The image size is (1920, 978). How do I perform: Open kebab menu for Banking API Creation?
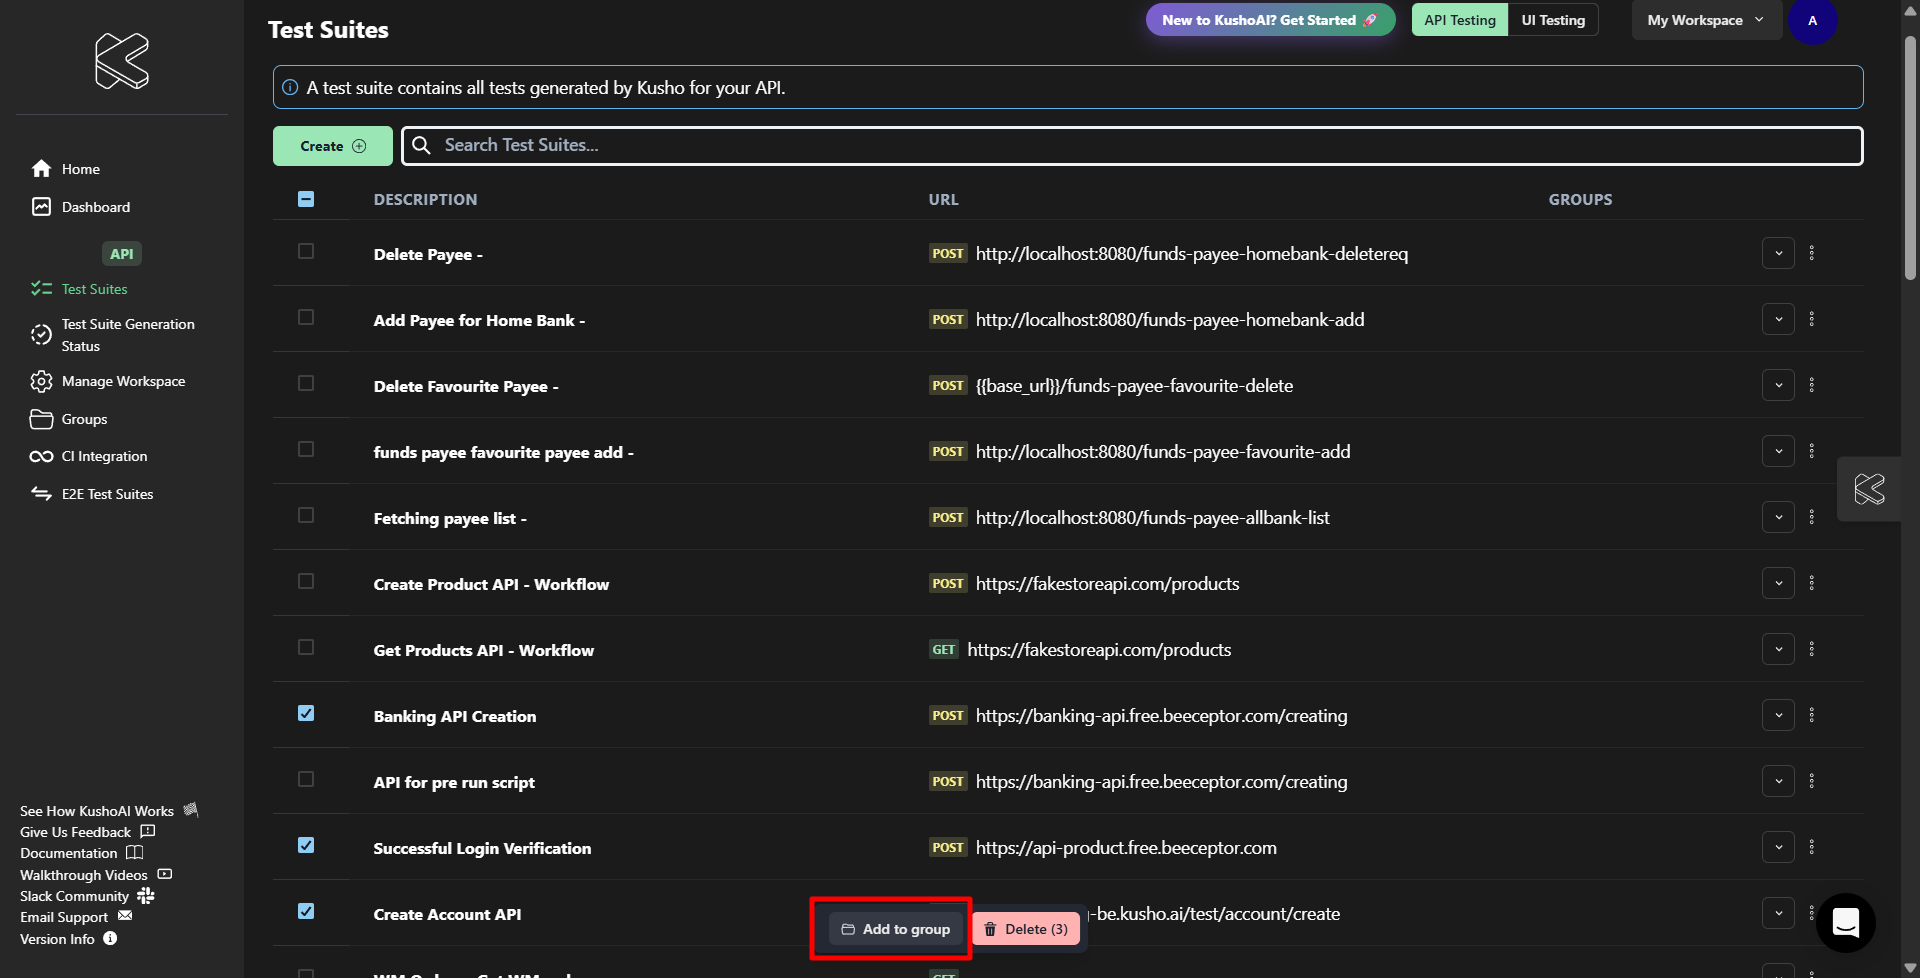tap(1811, 715)
